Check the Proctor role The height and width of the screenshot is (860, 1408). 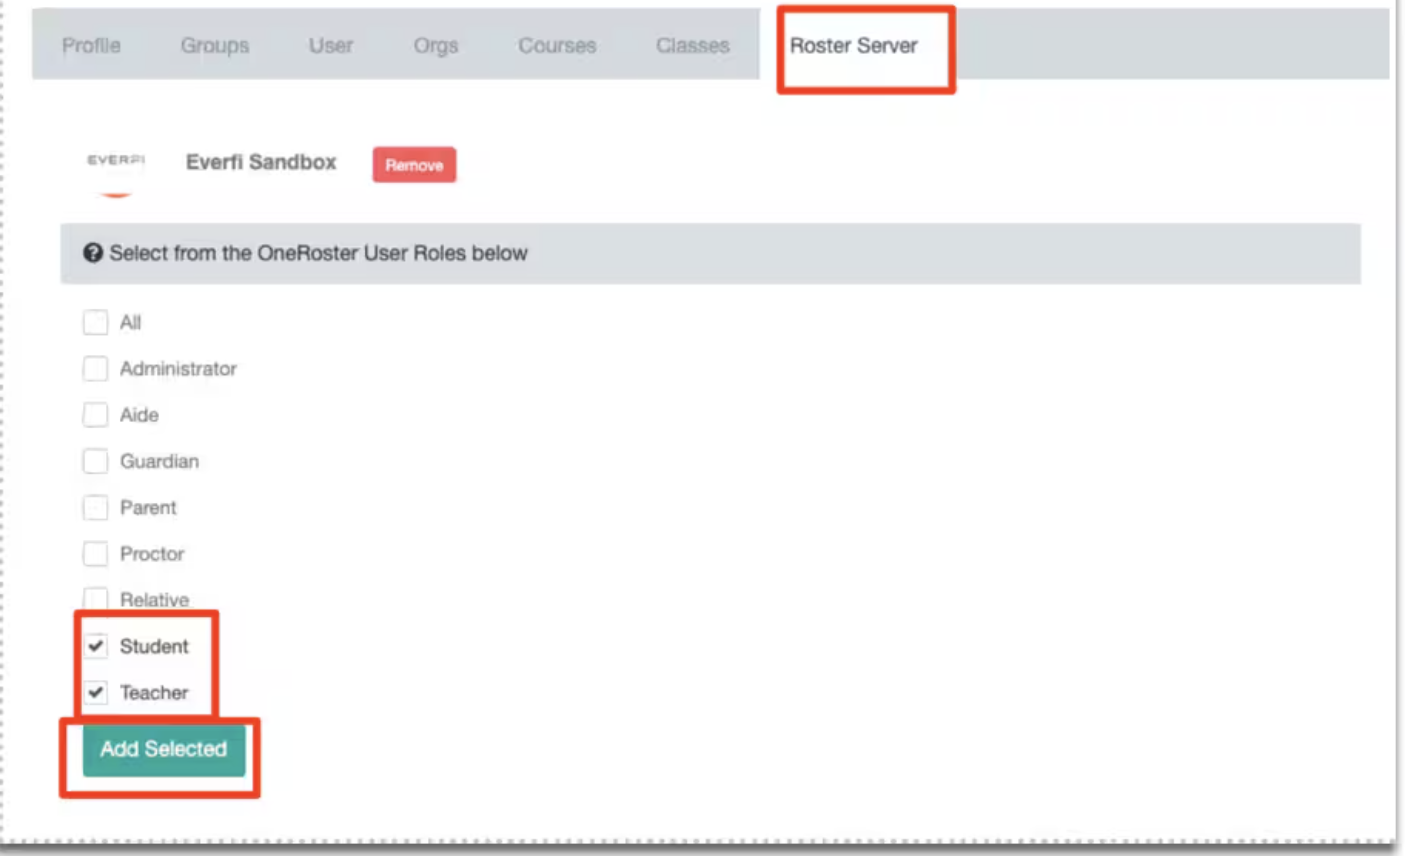pos(95,553)
